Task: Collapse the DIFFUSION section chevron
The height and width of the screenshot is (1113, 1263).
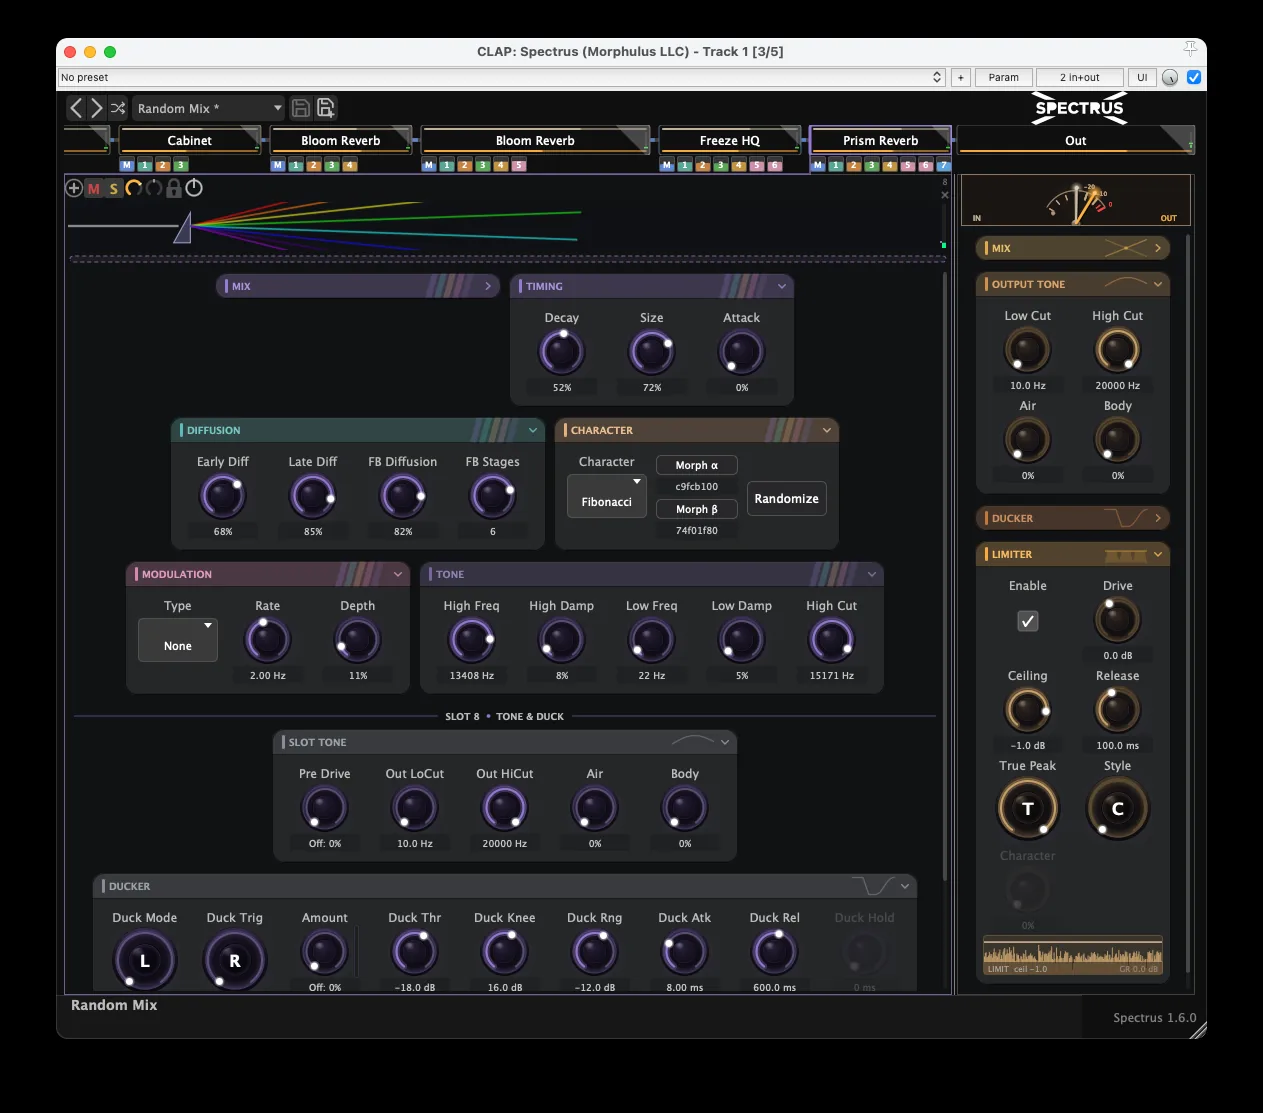Action: (x=533, y=430)
